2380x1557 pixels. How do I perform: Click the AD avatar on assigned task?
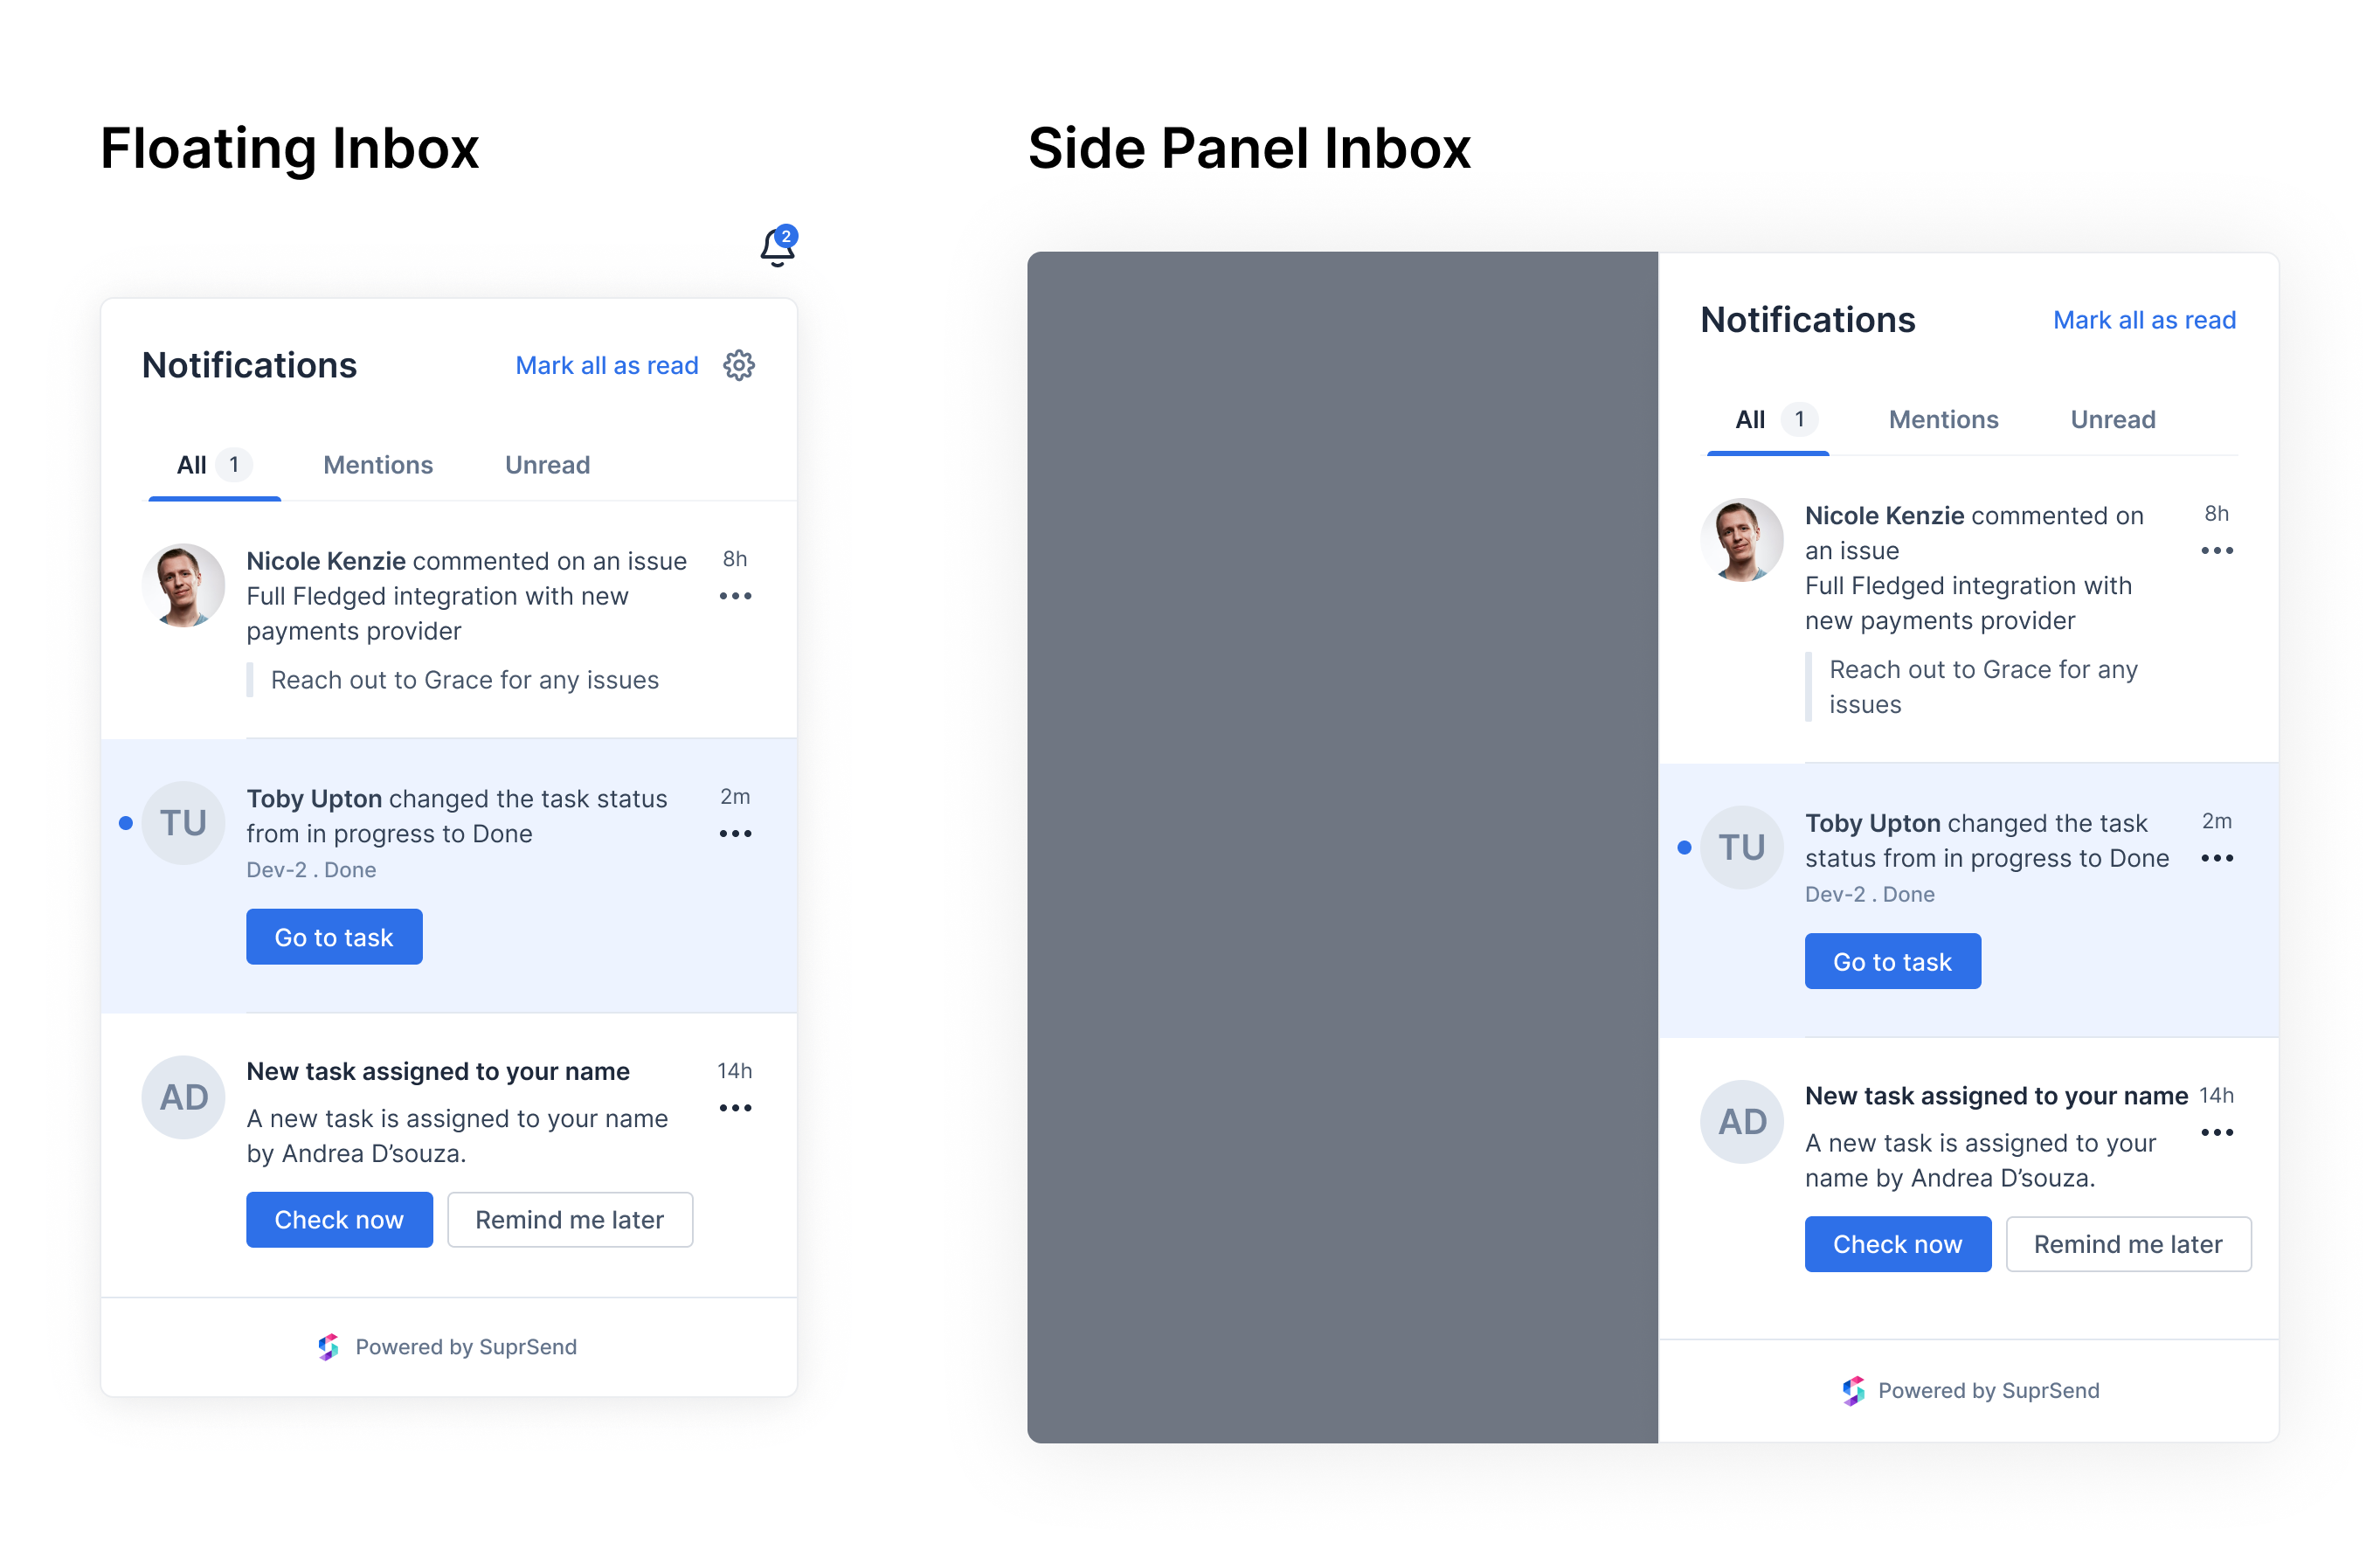point(183,1096)
